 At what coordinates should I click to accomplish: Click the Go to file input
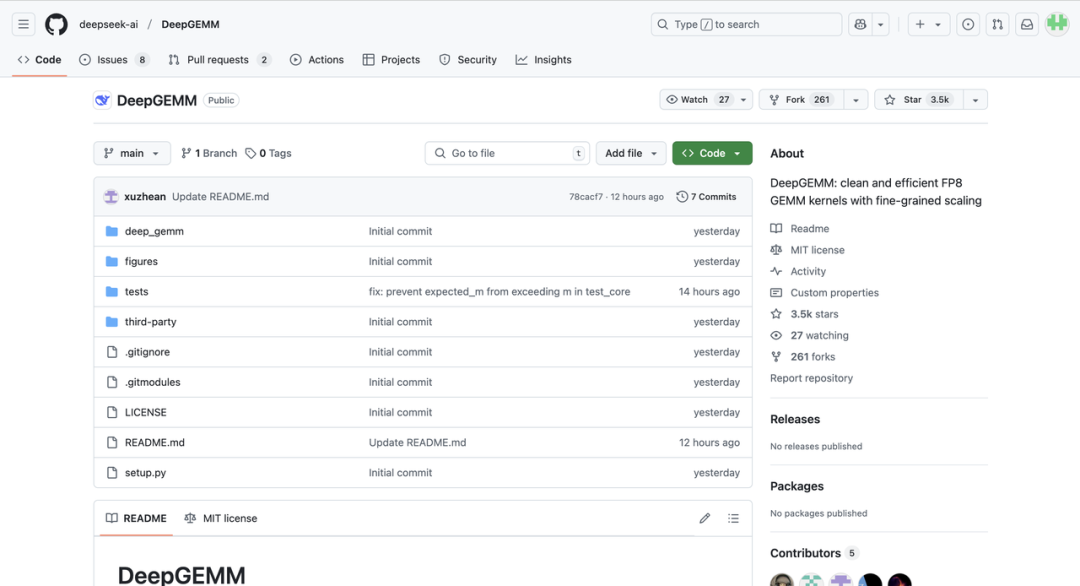[508, 154]
